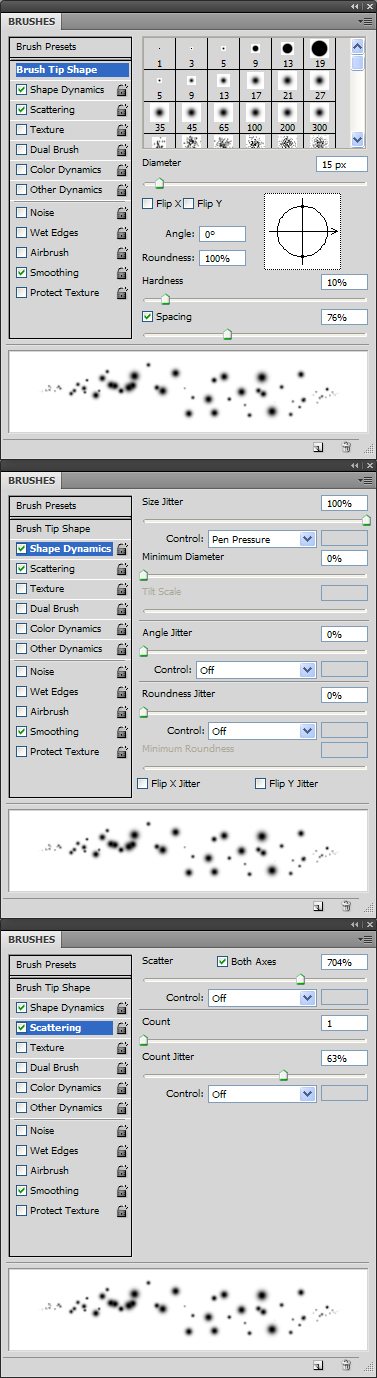The image size is (377, 1378).
Task: Click the new brush icon below the Count Jitter panel preview
Action: 317,1365
